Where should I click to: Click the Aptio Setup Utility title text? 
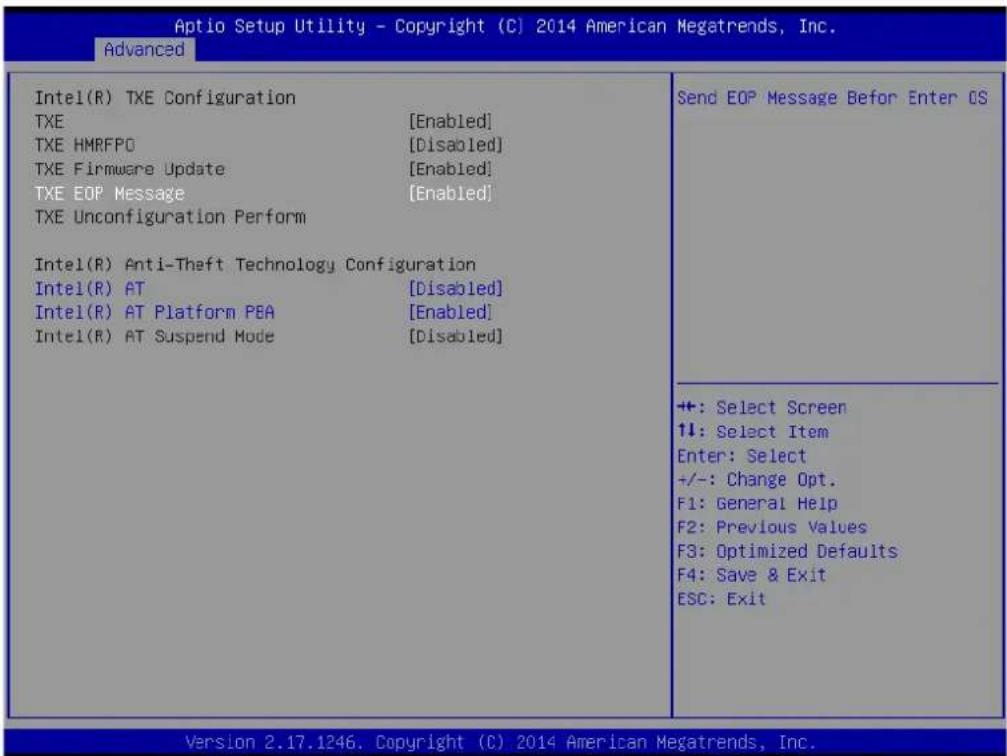pos(505,26)
